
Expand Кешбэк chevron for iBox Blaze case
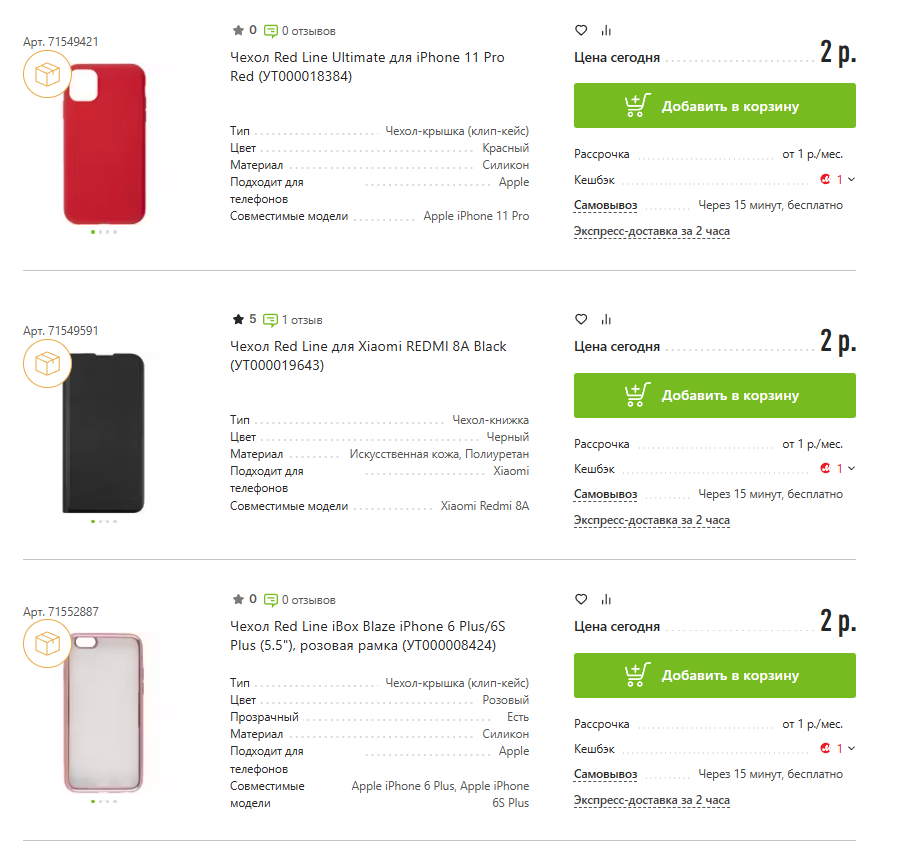pos(850,748)
